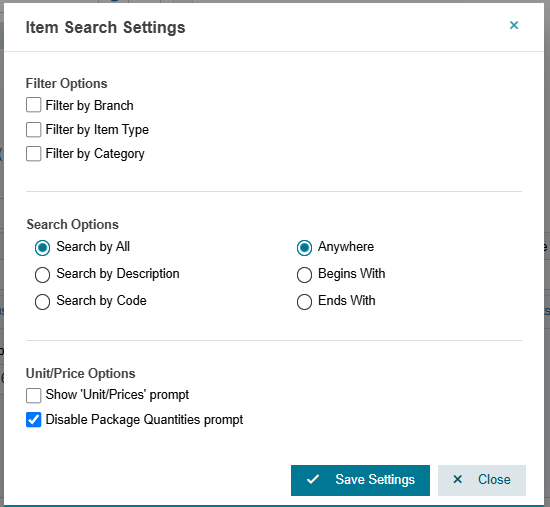
Task: Choose the Ends With radio option
Action: coord(304,302)
